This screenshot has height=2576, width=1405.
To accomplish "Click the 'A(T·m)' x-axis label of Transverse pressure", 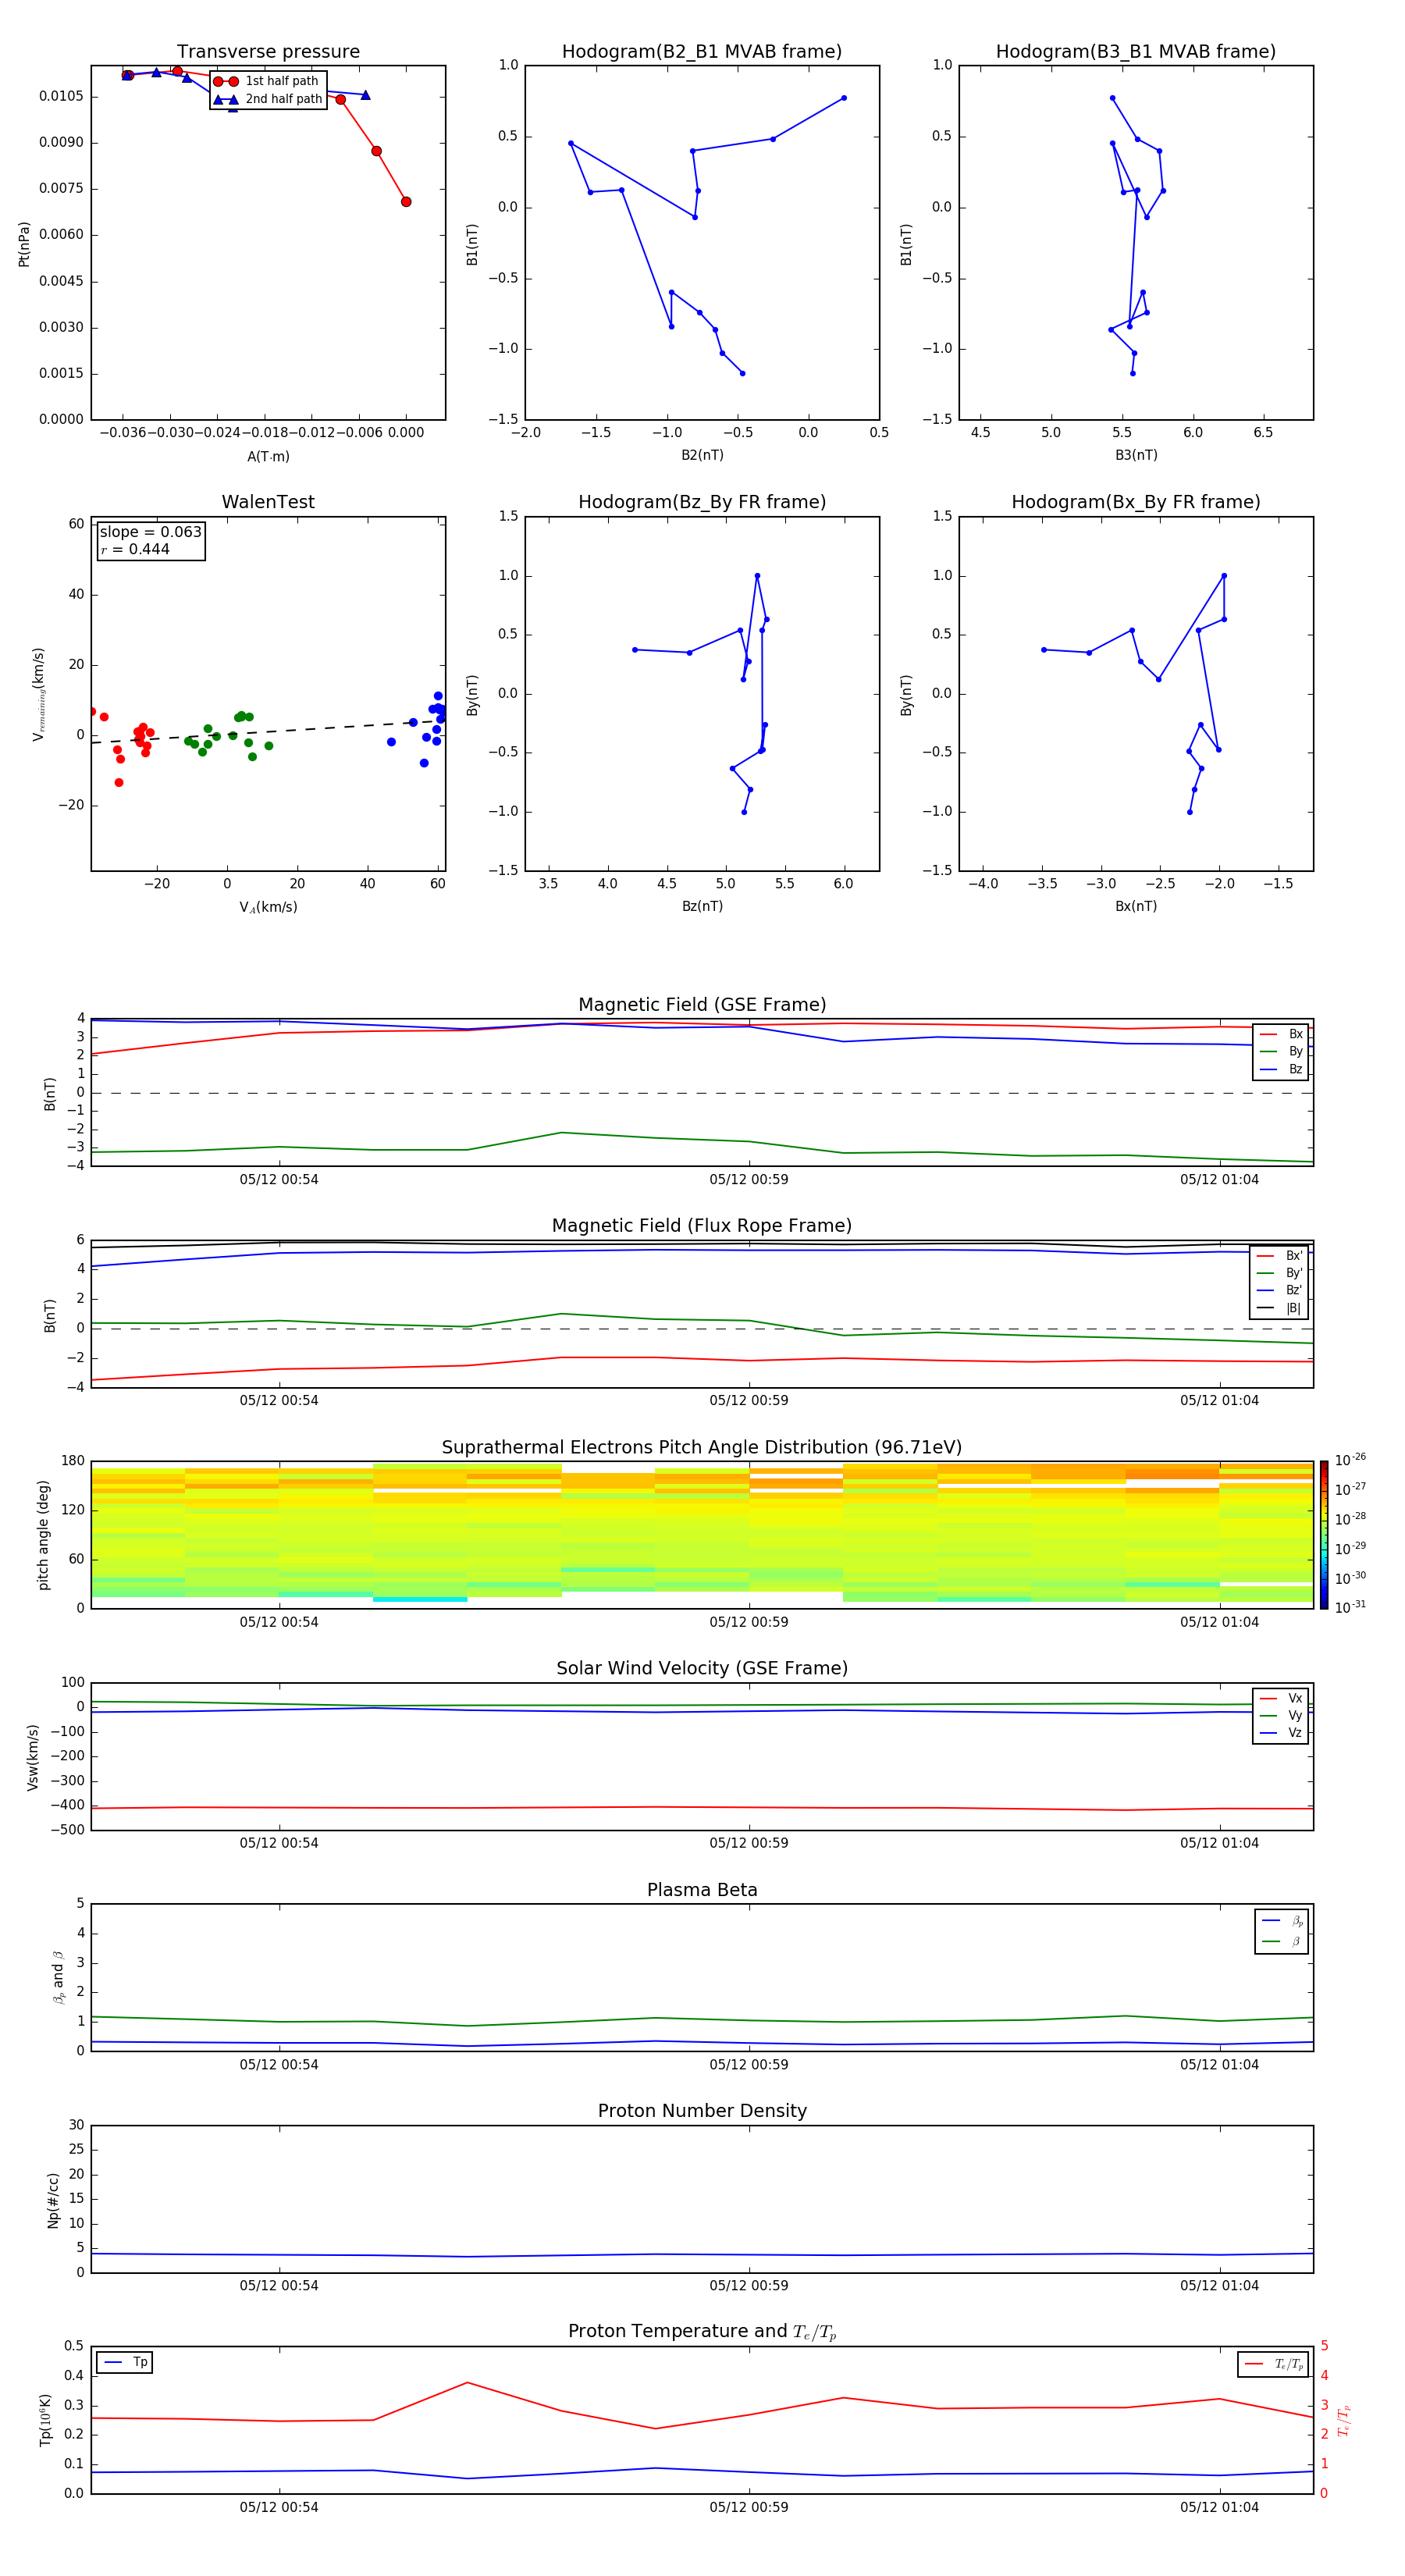I will click(268, 456).
